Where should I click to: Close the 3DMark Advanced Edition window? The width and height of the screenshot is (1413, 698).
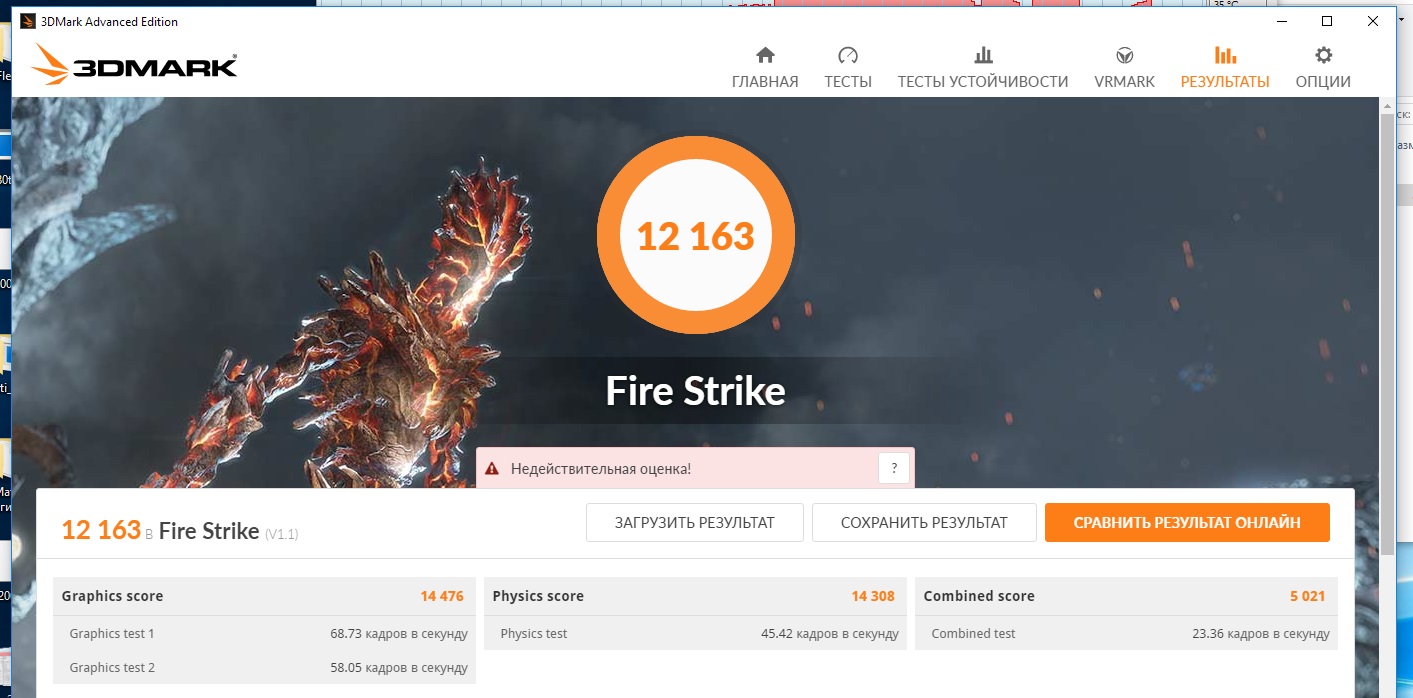(x=1373, y=21)
